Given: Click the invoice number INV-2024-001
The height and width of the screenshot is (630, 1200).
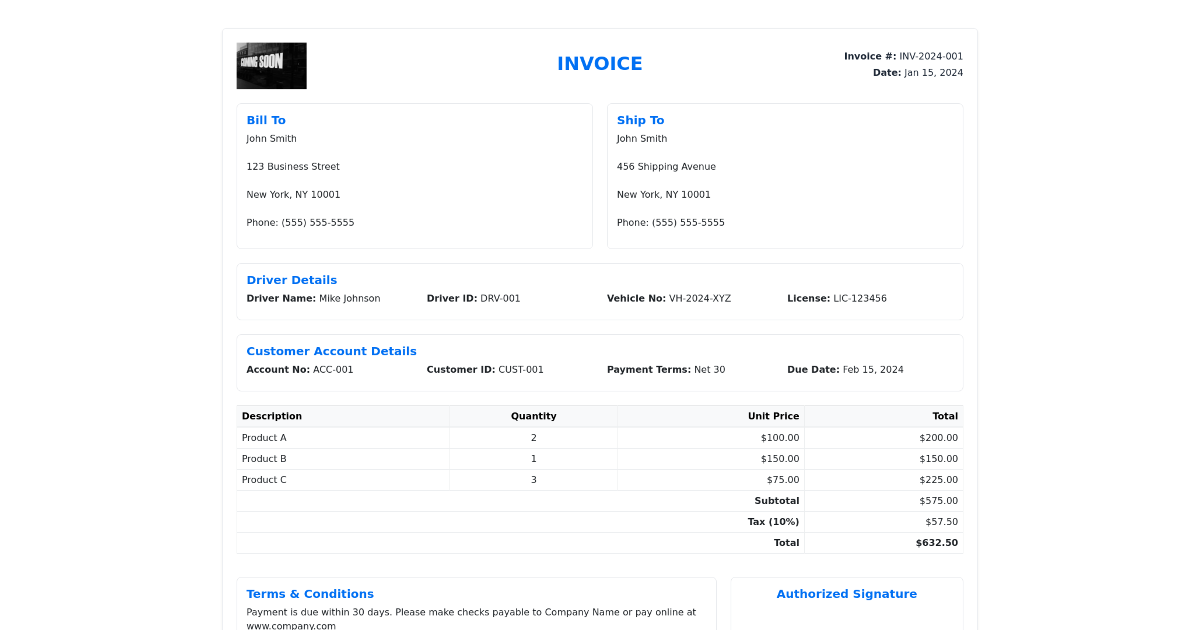Looking at the screenshot, I should (930, 56).
